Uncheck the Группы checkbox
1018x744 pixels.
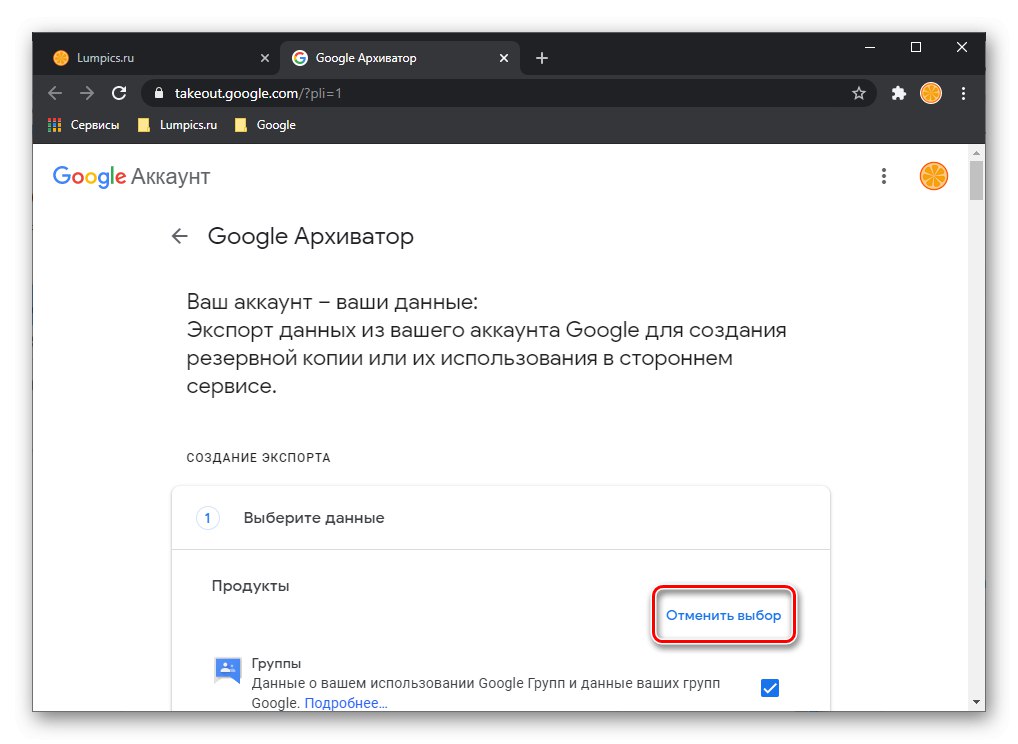pos(769,688)
